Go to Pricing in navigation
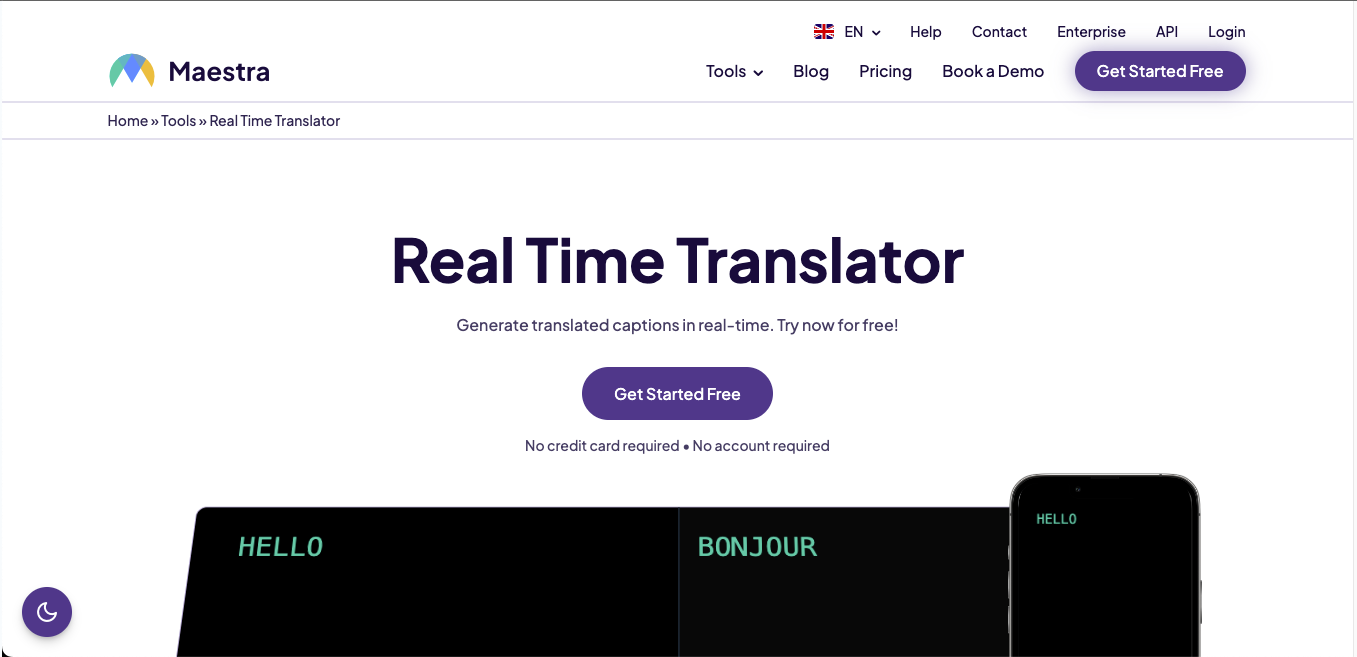 coord(885,71)
